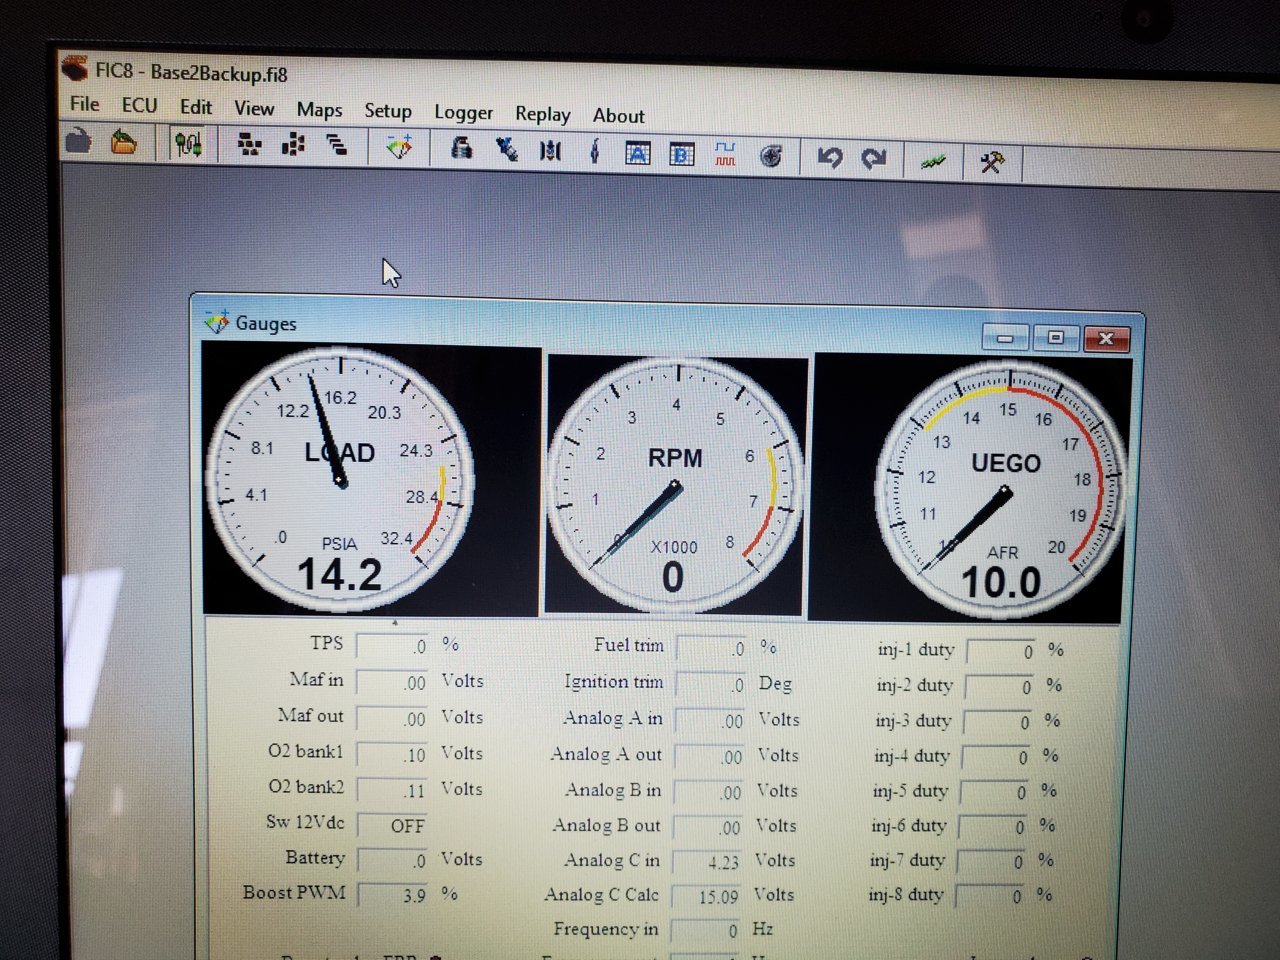Open the Analog B table icon

pyautogui.click(x=682, y=154)
